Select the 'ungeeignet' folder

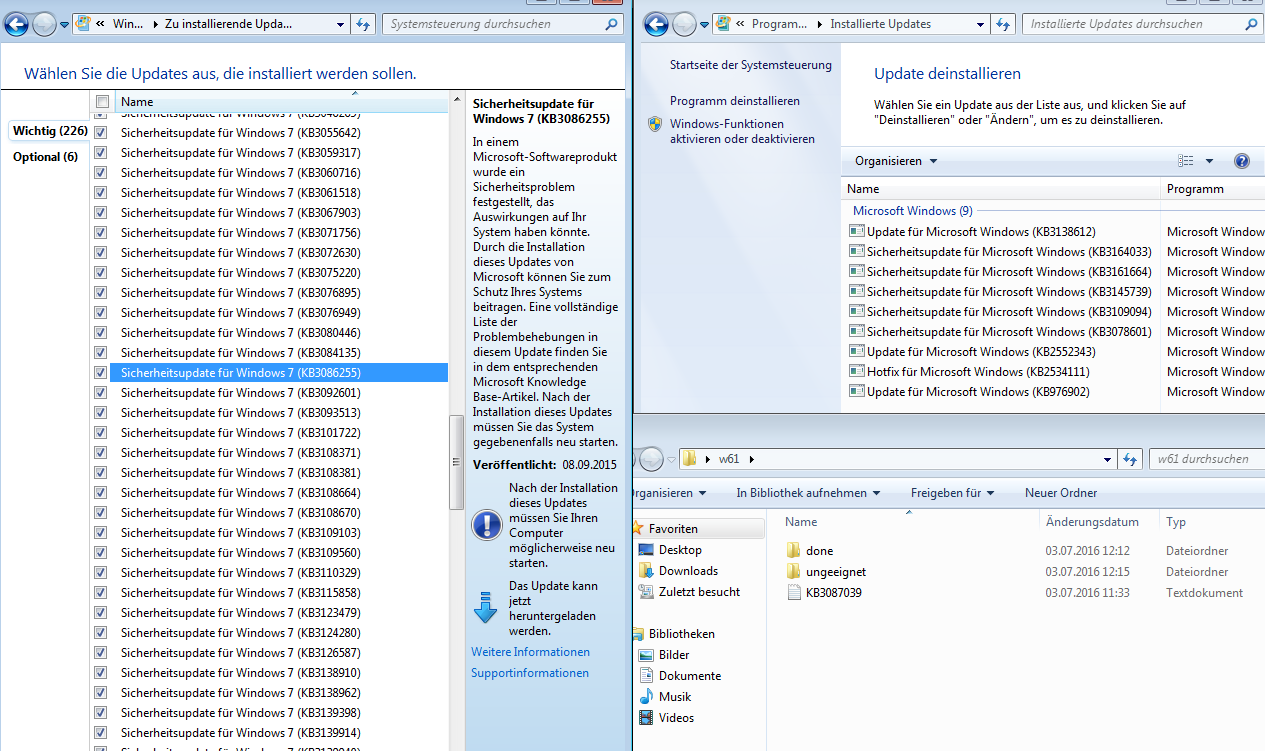[835, 572]
